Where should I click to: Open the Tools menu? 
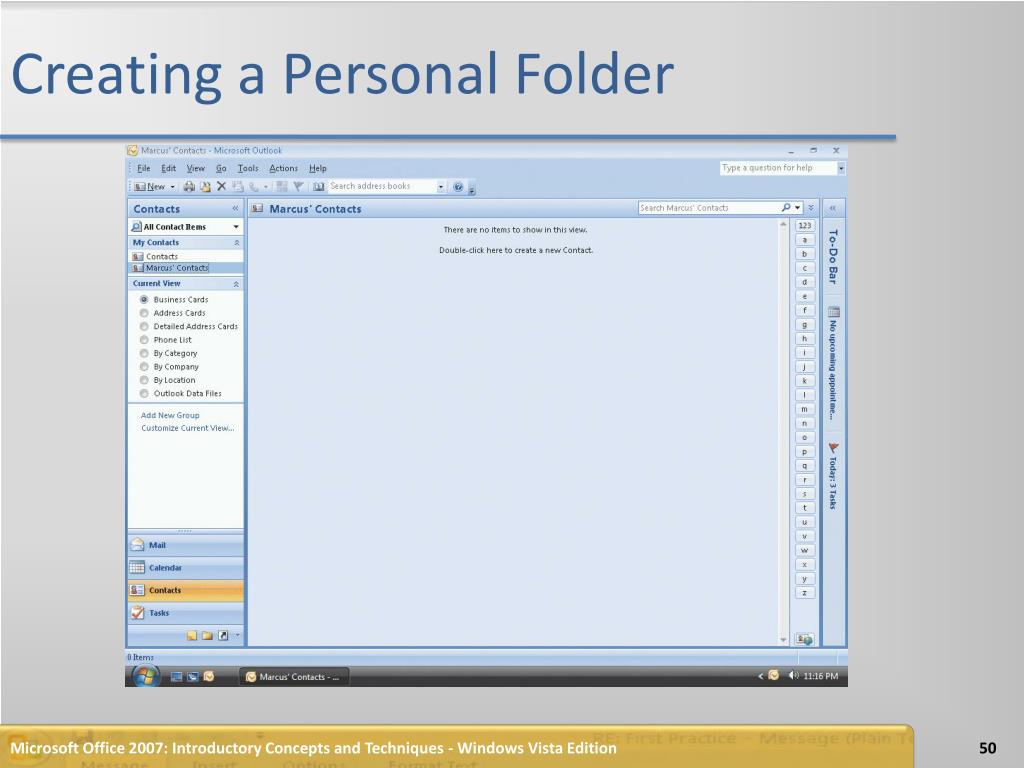pyautogui.click(x=248, y=168)
